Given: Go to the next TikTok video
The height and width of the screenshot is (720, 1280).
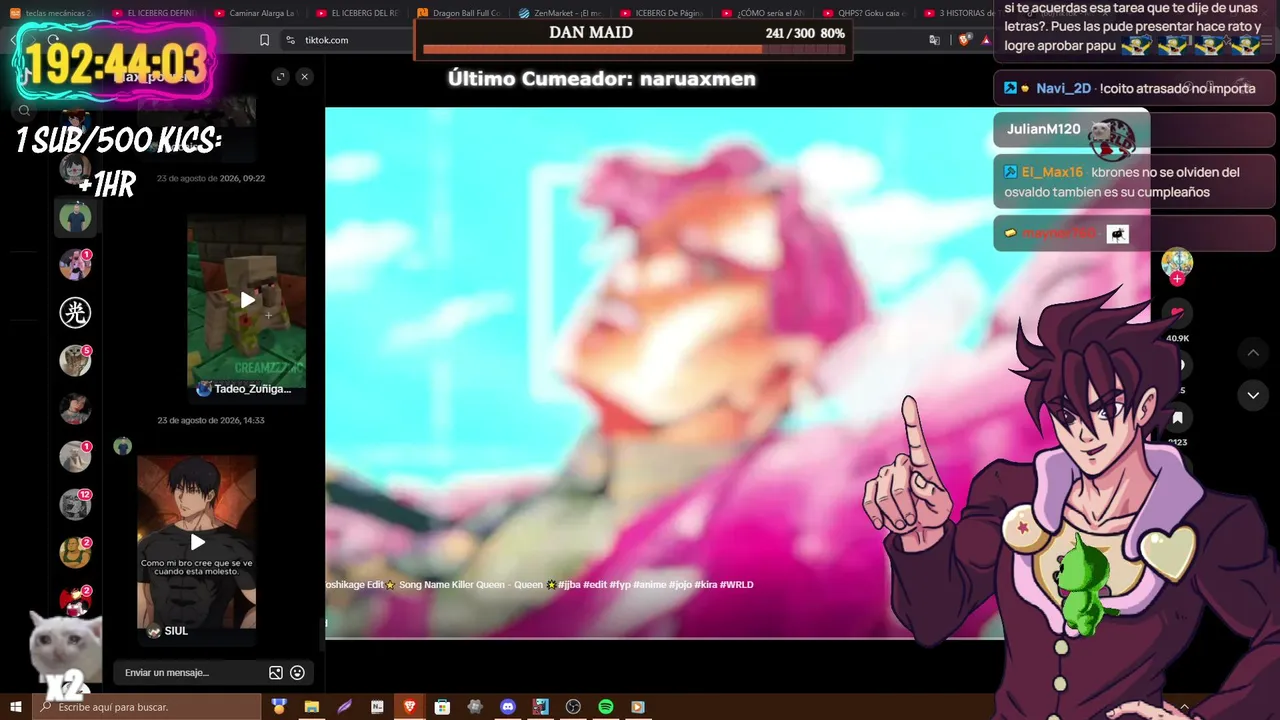Looking at the screenshot, I should (1253, 395).
